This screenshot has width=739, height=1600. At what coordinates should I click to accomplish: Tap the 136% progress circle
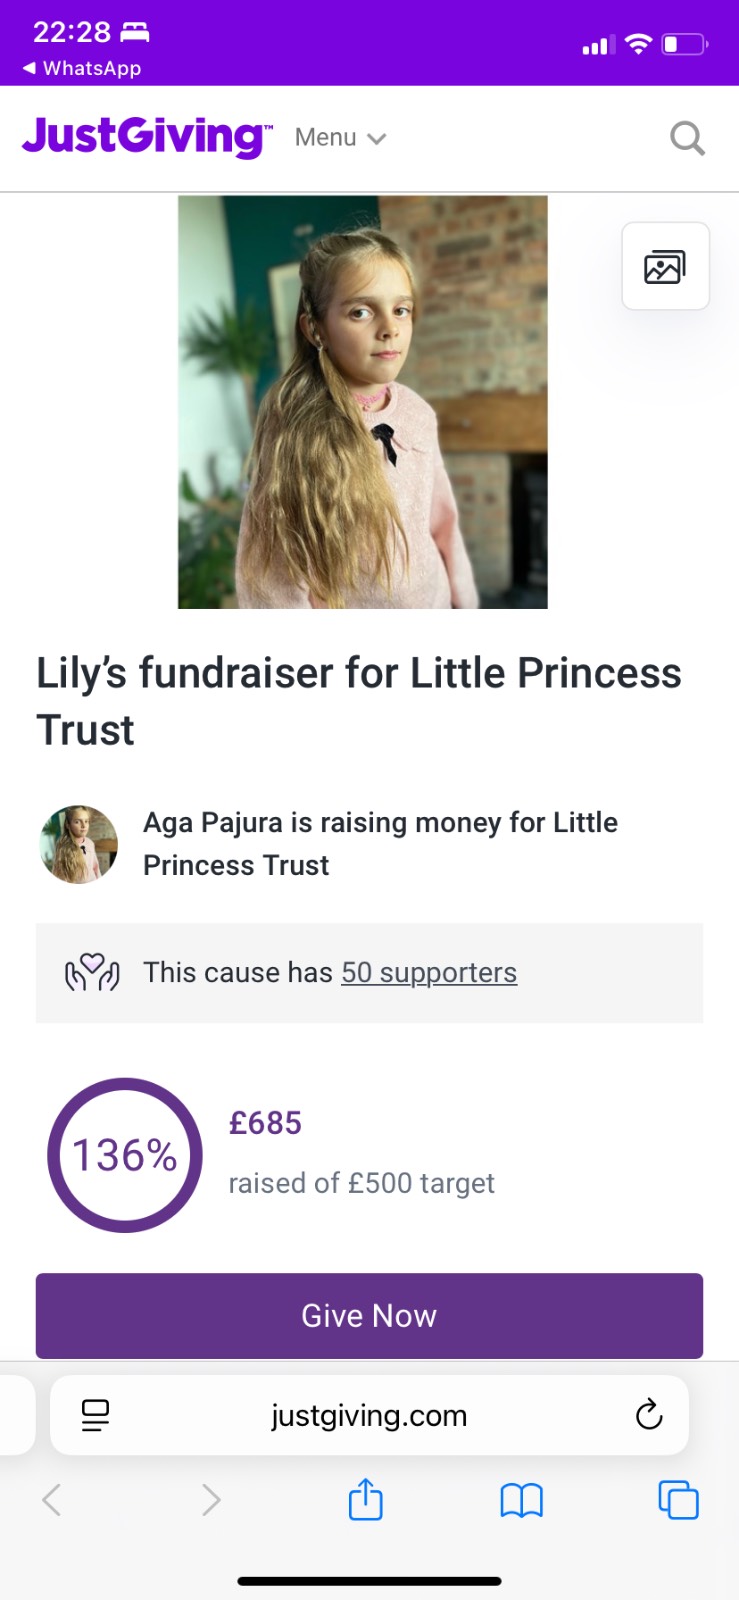click(x=125, y=1155)
